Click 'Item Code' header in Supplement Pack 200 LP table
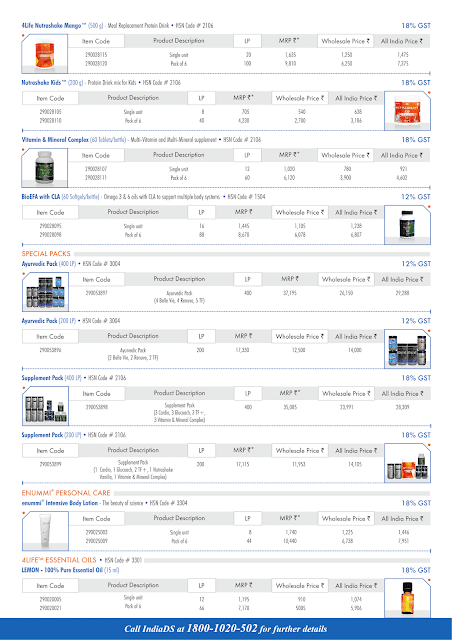Screen dimensions: 452x640 click(50, 451)
